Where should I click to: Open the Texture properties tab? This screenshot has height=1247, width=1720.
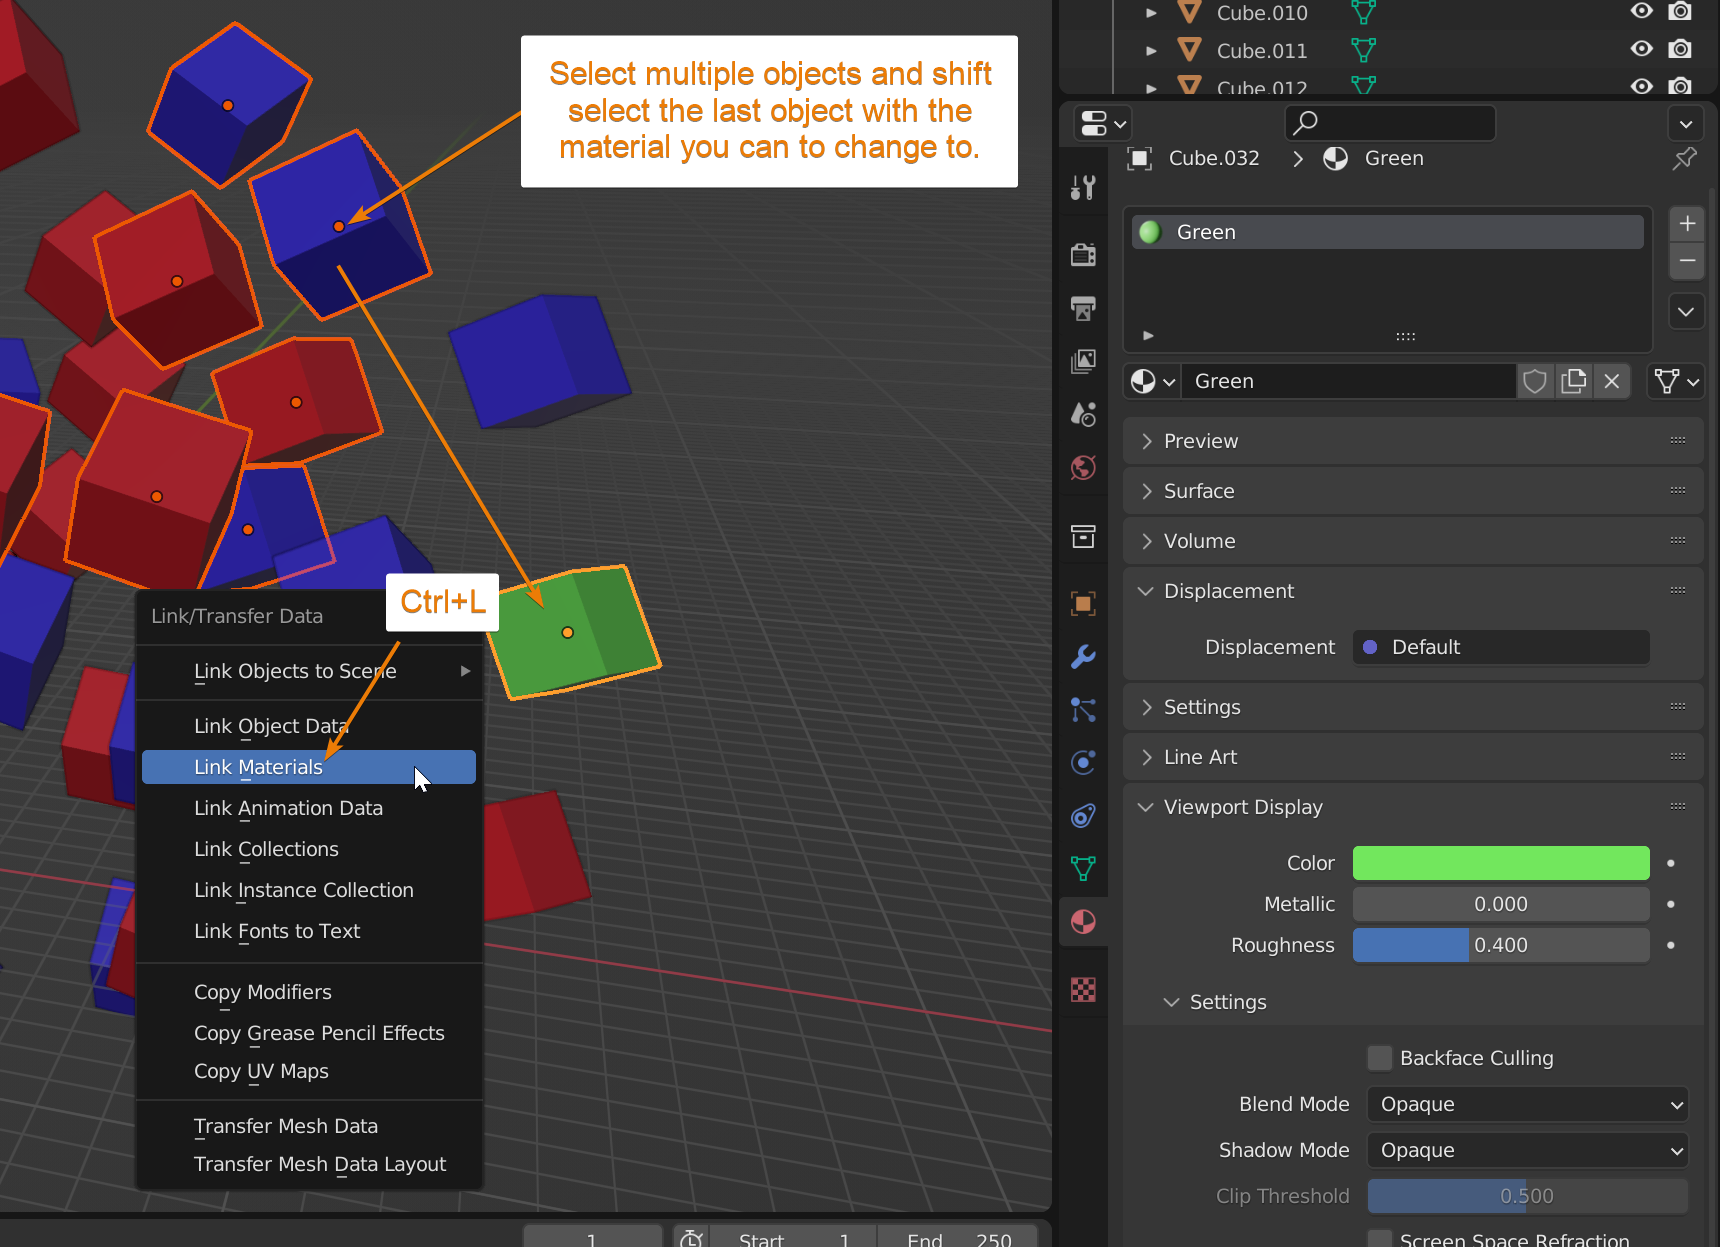1083,989
